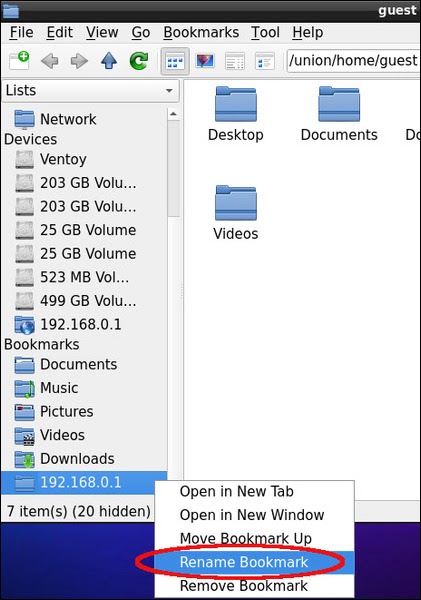Select the Videos folder in file pane
This screenshot has height=600, width=421.
click(236, 213)
